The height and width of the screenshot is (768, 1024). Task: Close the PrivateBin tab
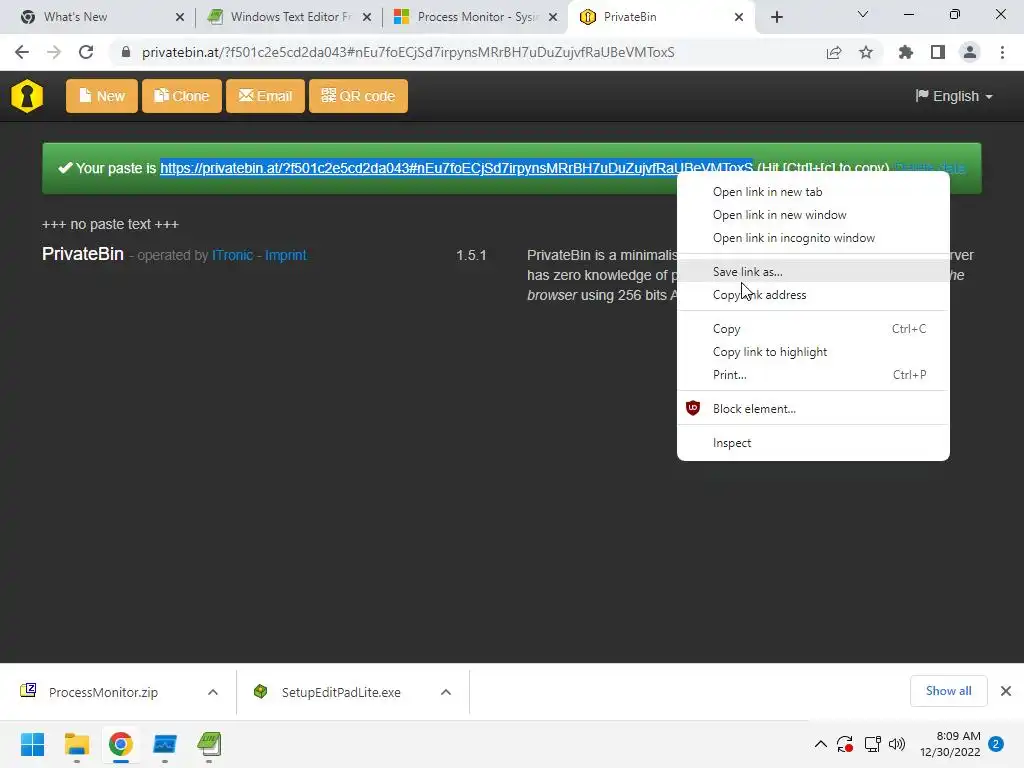(739, 17)
